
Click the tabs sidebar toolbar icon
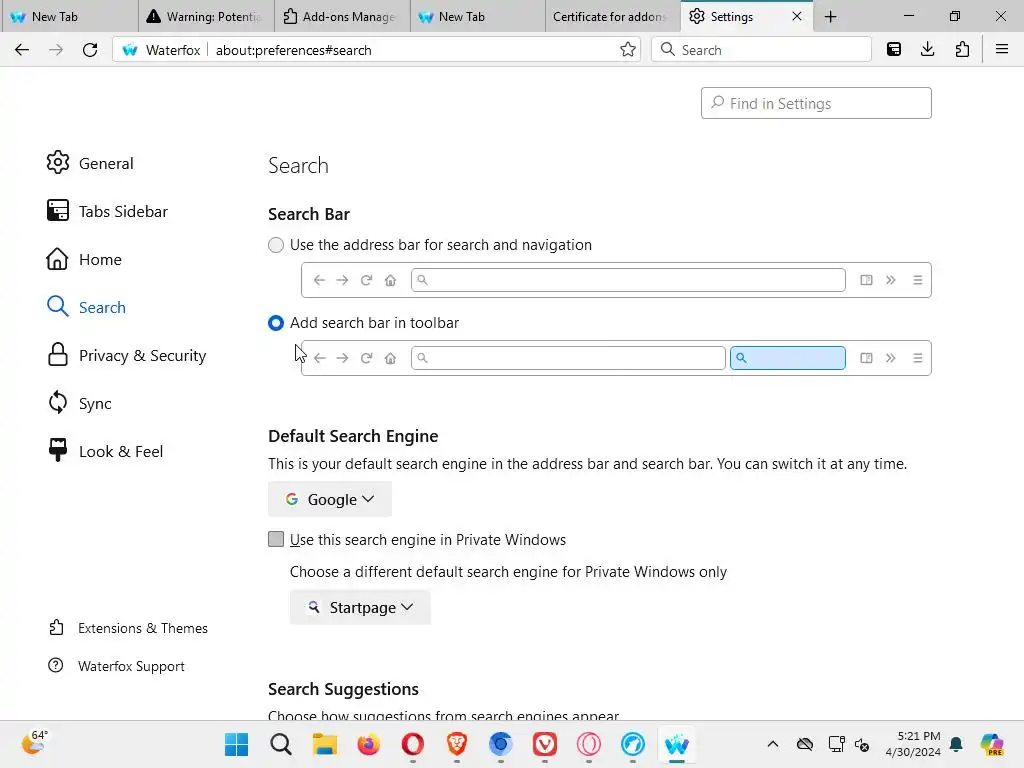(894, 50)
